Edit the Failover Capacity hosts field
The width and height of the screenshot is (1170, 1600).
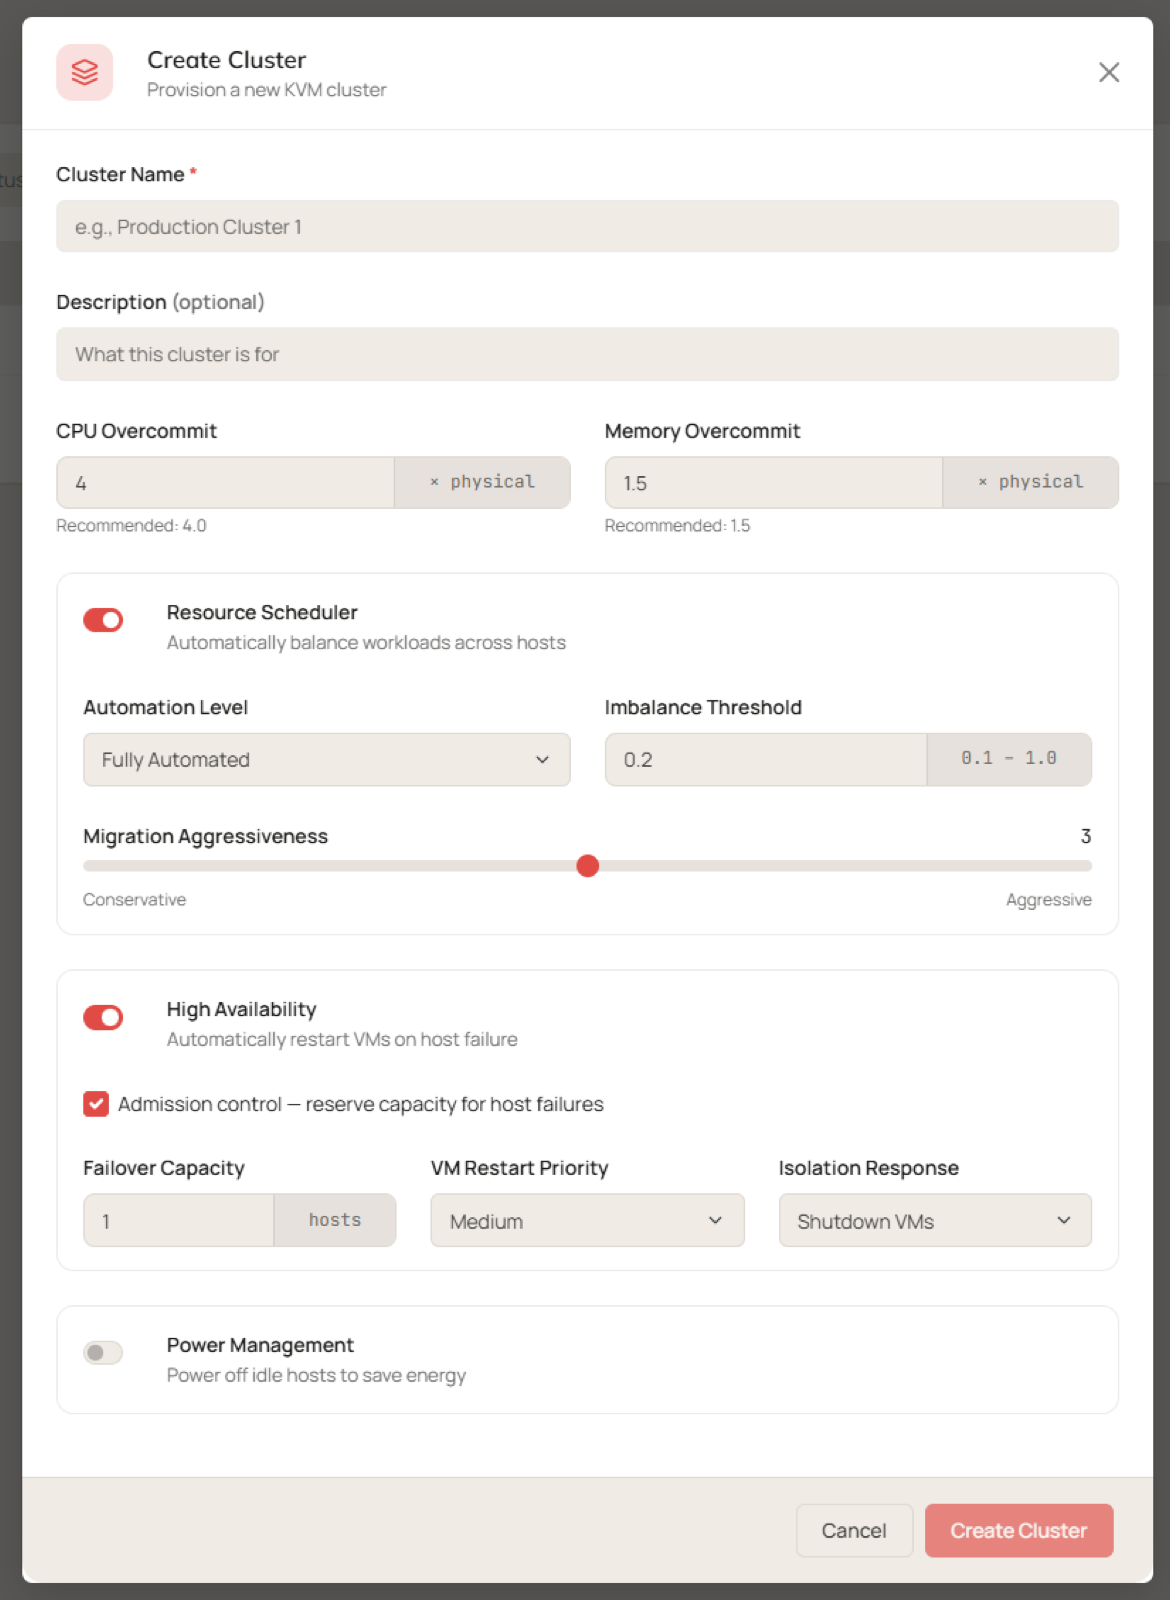pos(178,1220)
